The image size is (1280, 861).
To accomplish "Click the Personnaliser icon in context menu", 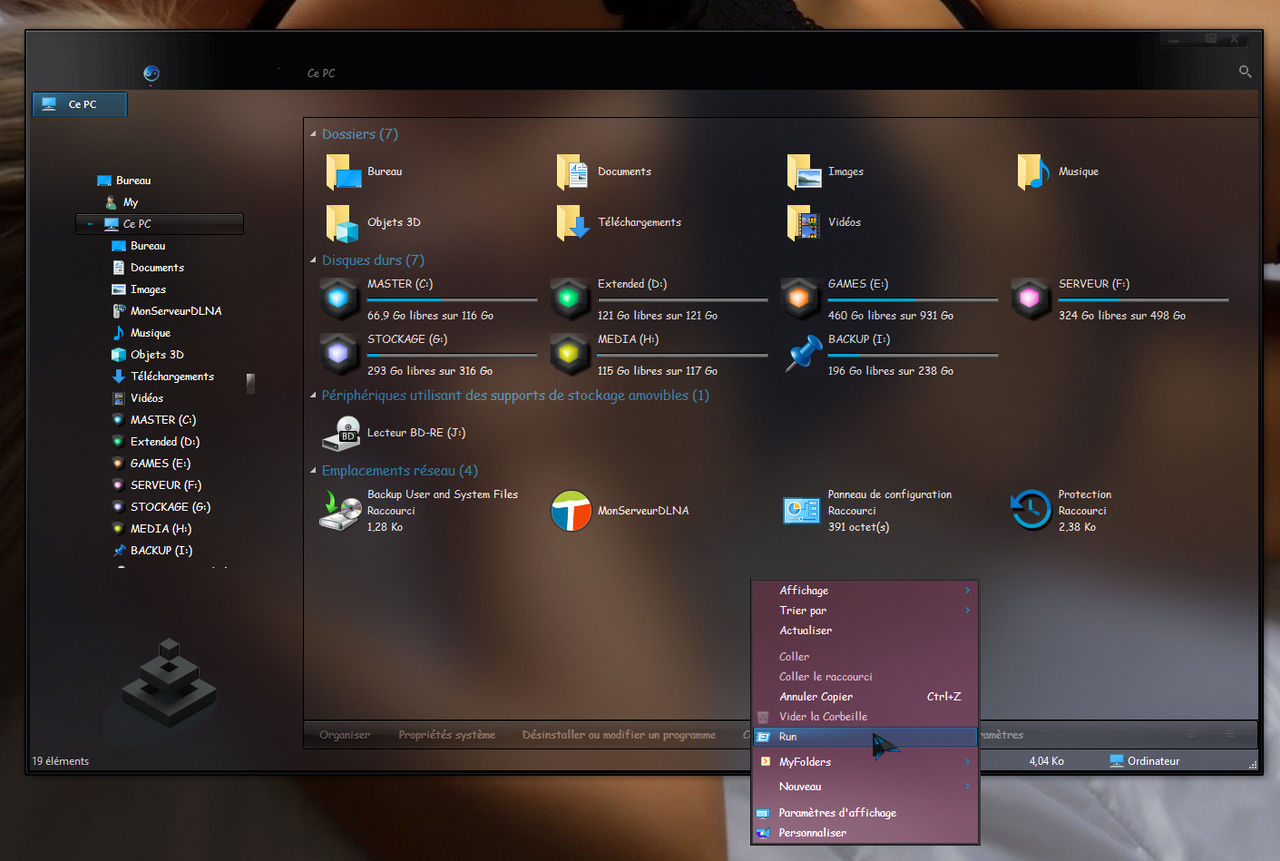I will pos(763,833).
